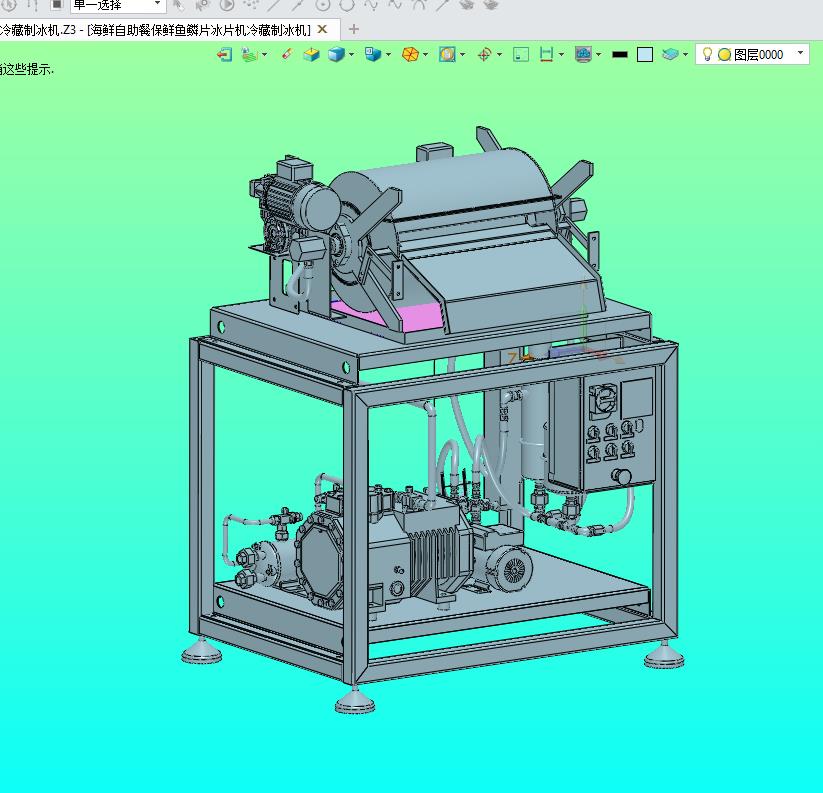Add a new tab with plus button
This screenshot has width=823, height=793.
[353, 29]
